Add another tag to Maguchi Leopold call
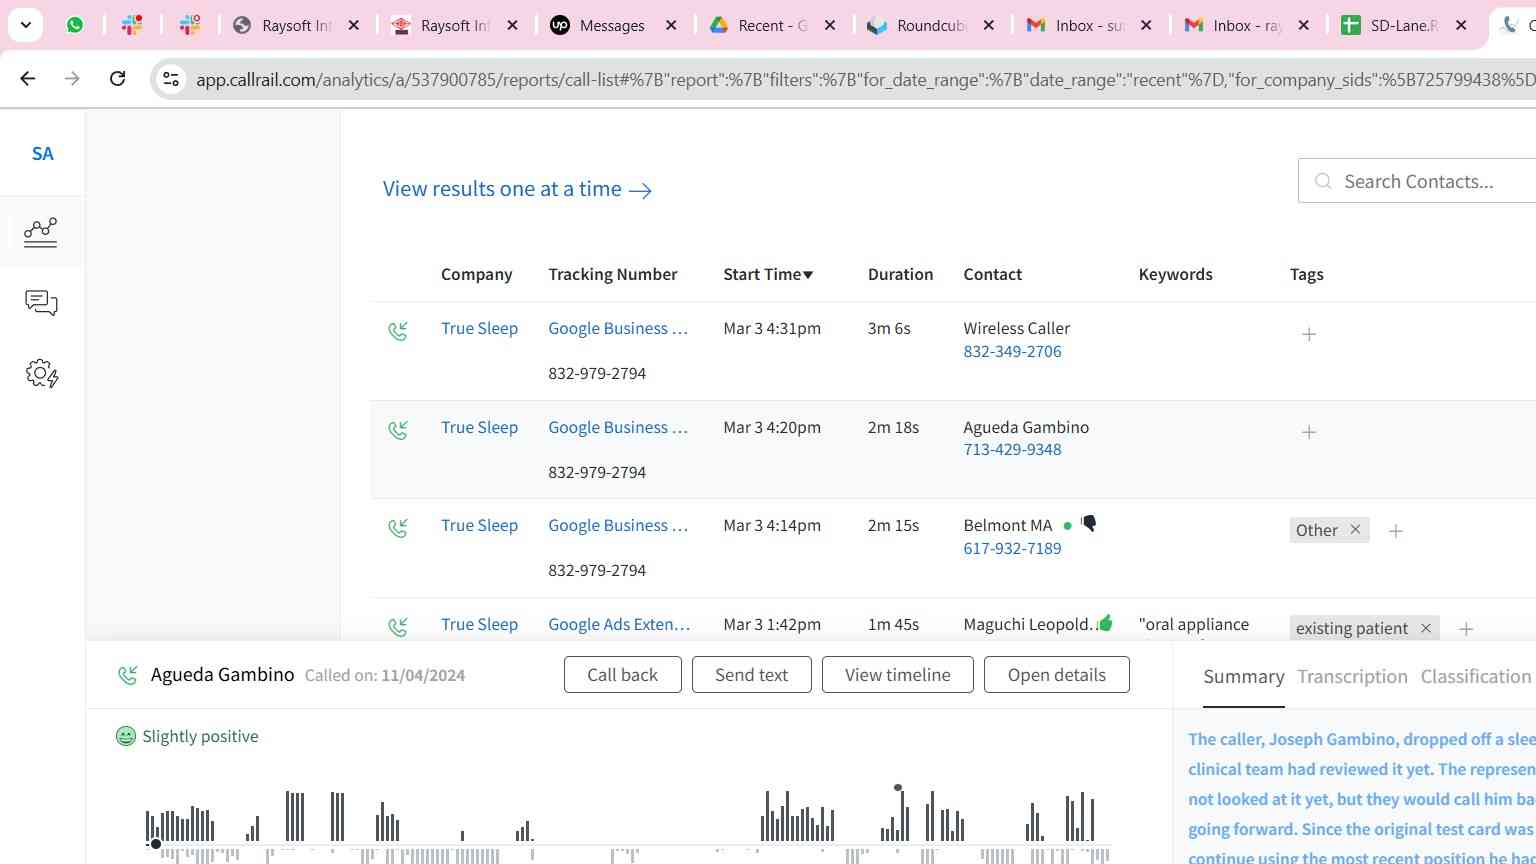1536x864 pixels. tap(1466, 629)
